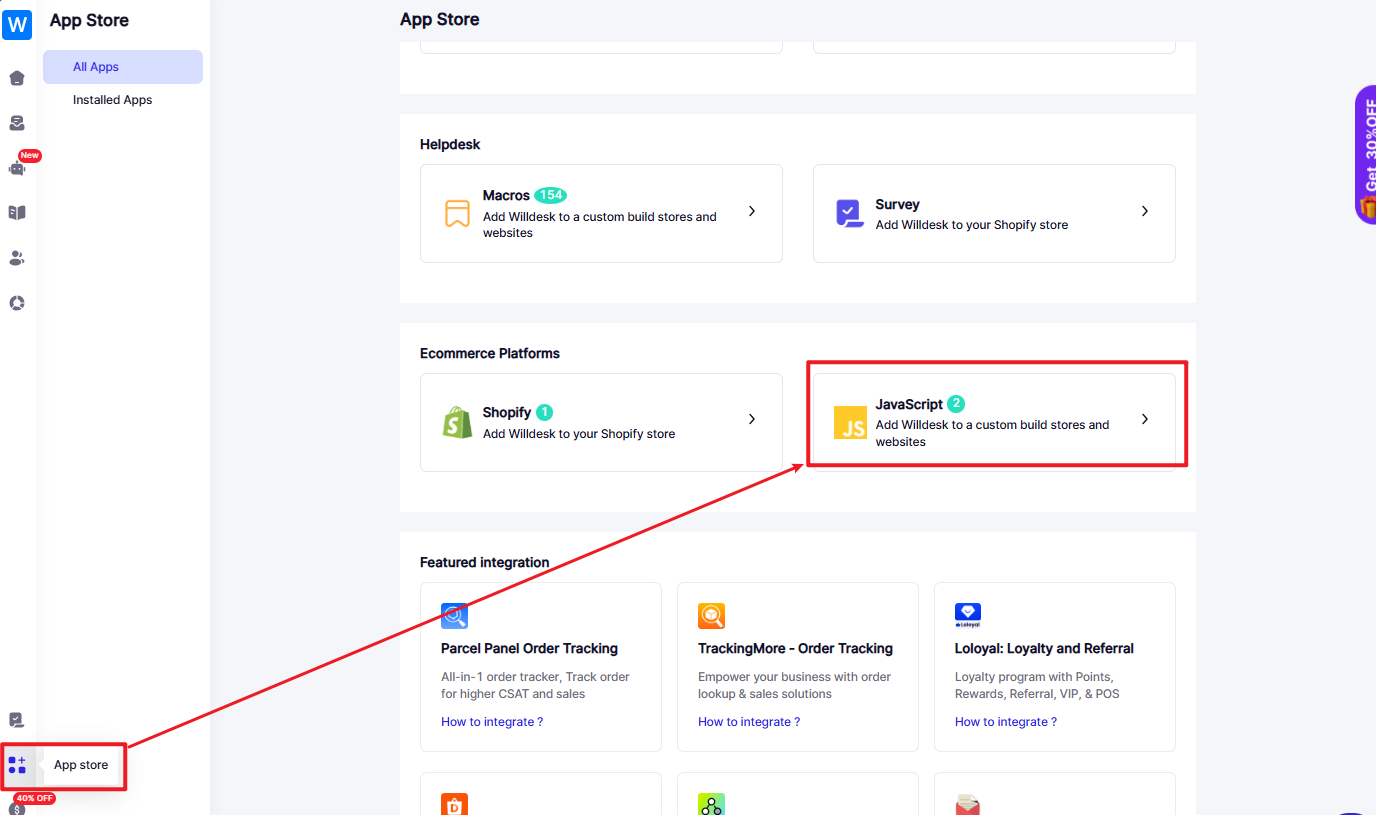Screen dimensions: 1376x815
Task: Click the App store tooltip label
Action: pos(81,765)
